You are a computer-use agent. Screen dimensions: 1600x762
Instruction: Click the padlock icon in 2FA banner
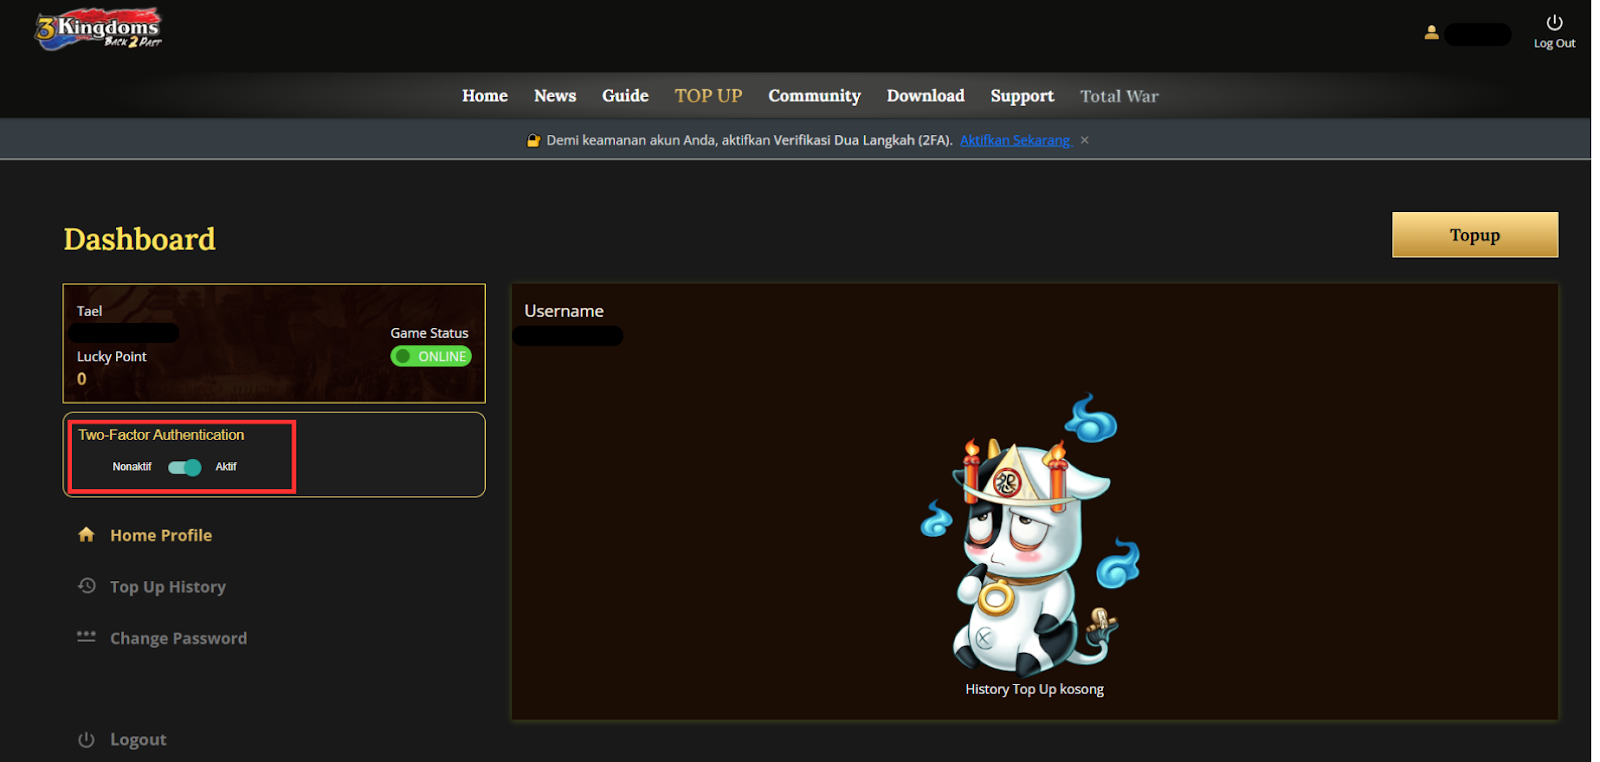click(534, 140)
